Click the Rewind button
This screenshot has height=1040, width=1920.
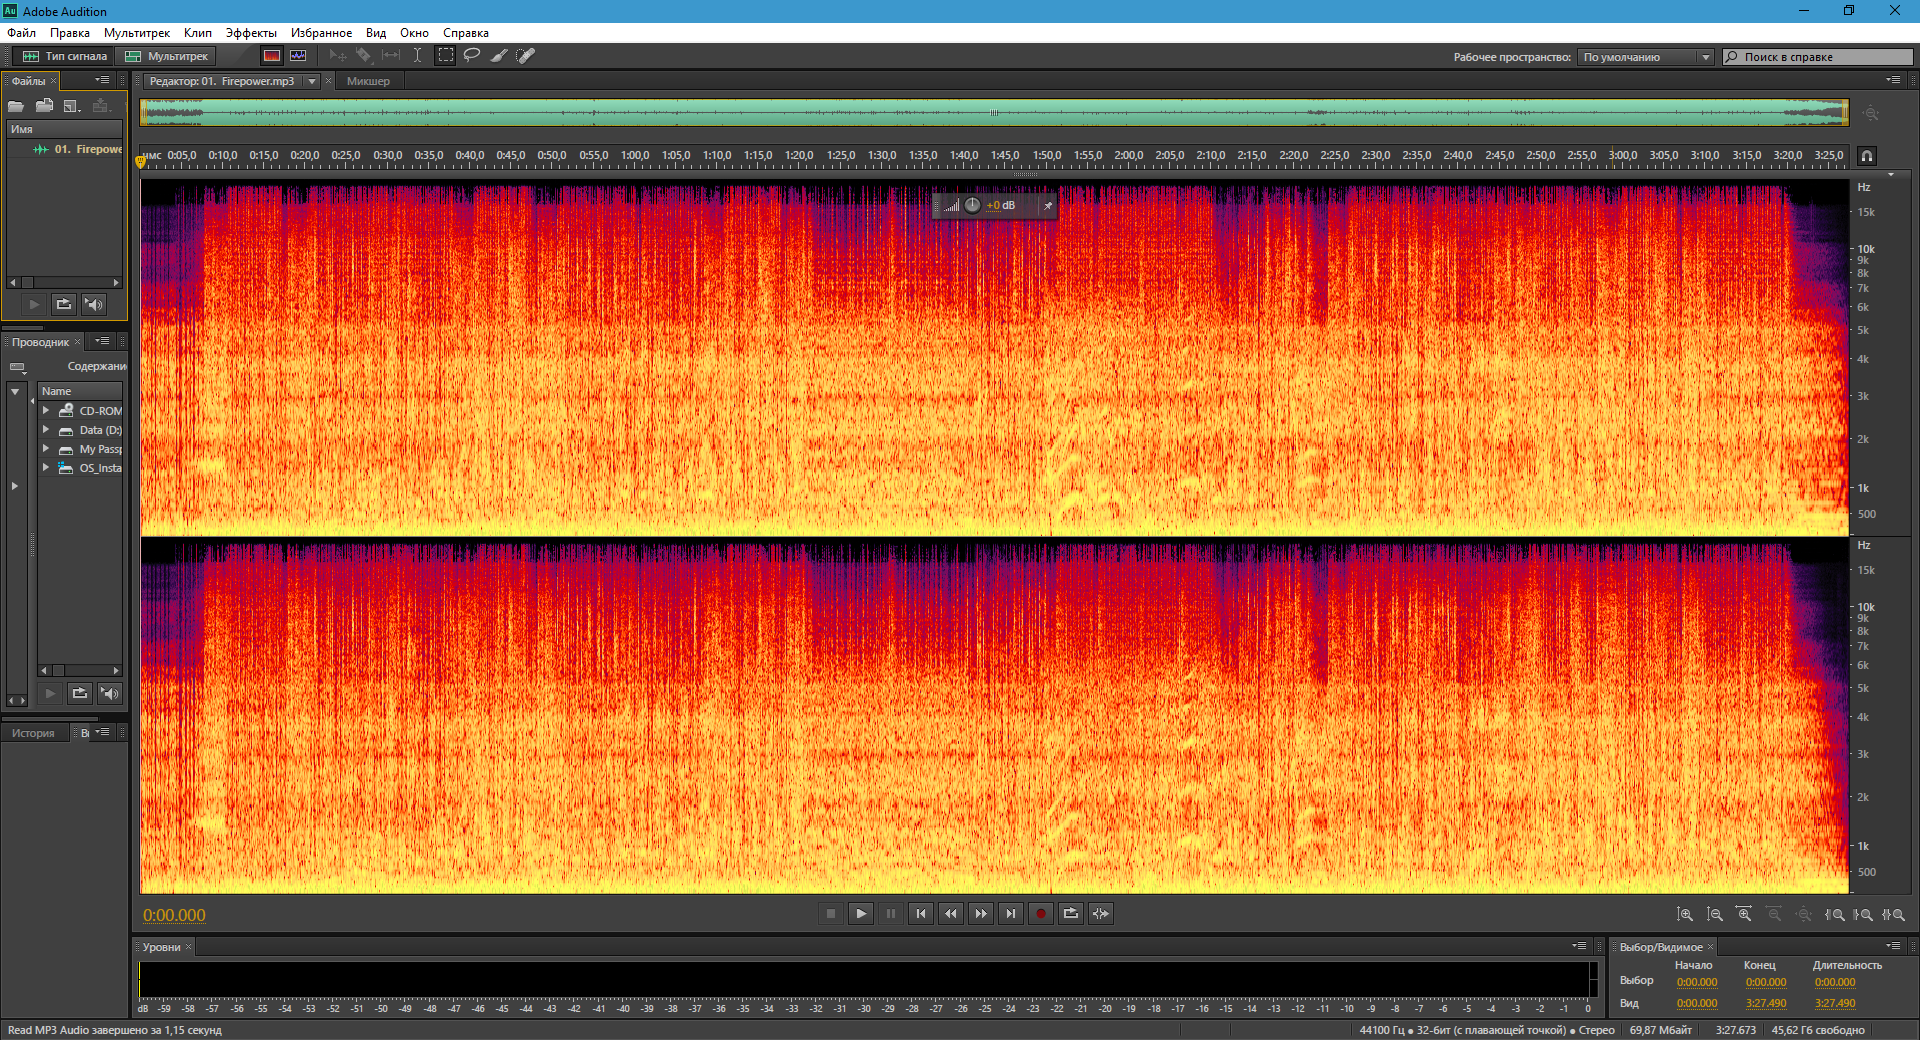pos(951,913)
